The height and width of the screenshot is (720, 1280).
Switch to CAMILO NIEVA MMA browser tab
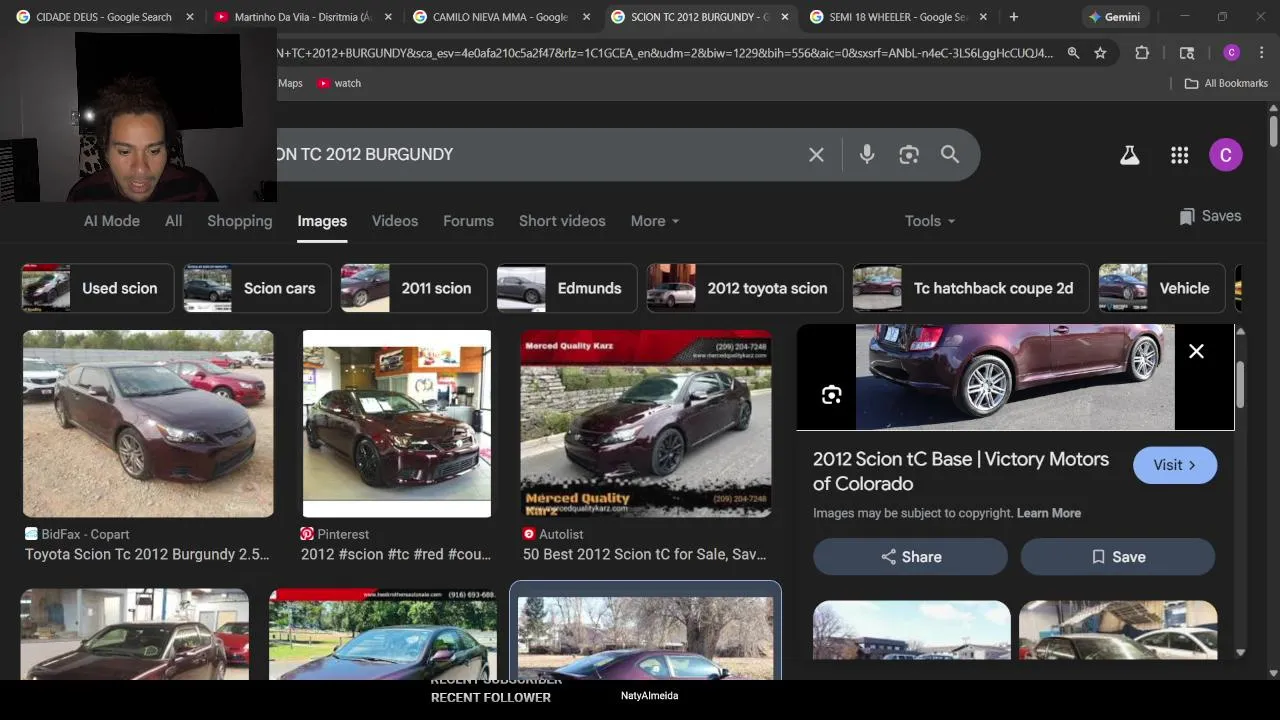502,17
